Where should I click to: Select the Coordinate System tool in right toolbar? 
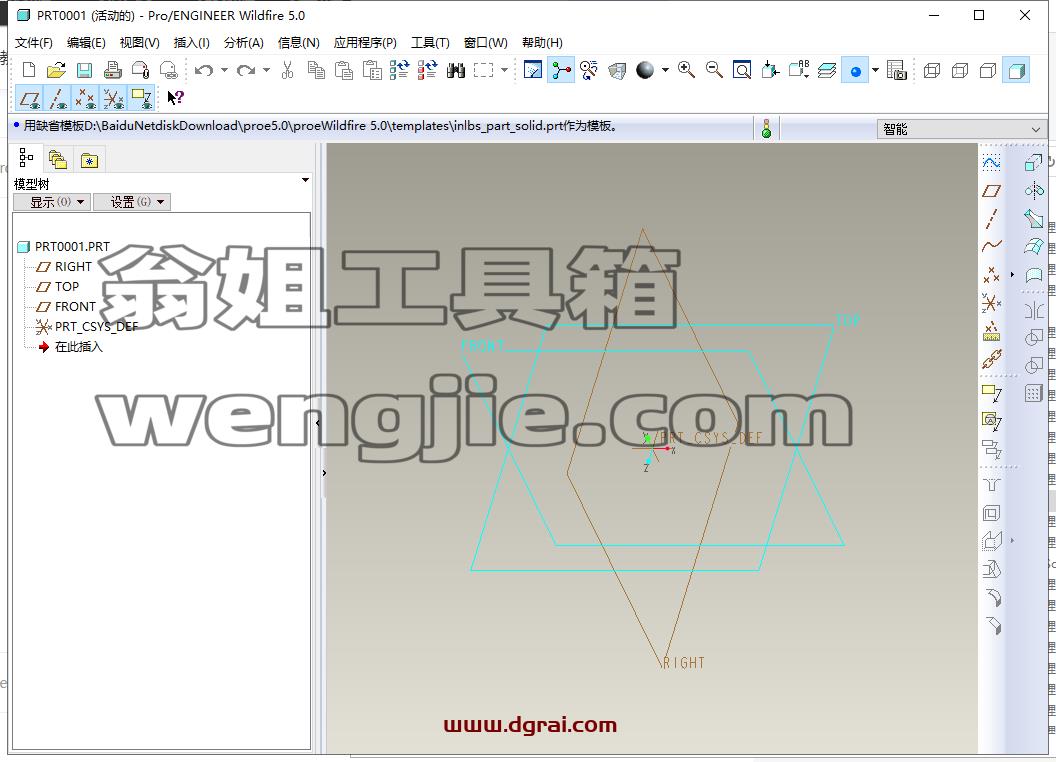[x=991, y=303]
